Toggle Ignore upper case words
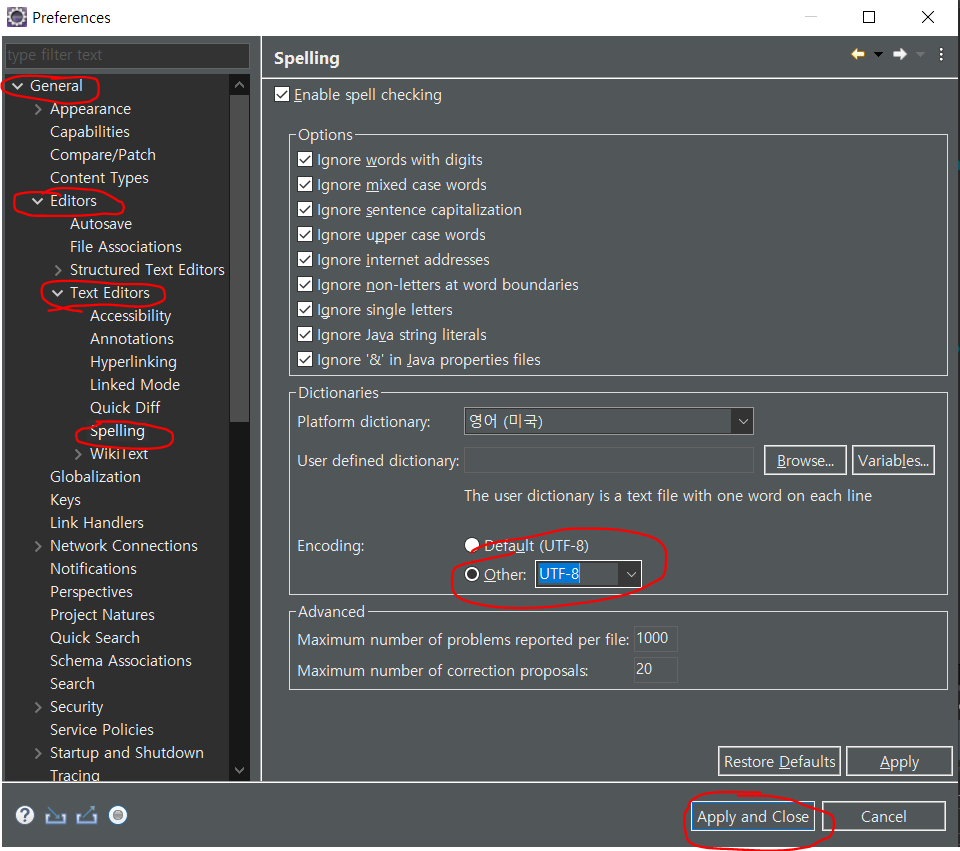The image size is (960, 851). pyautogui.click(x=305, y=234)
